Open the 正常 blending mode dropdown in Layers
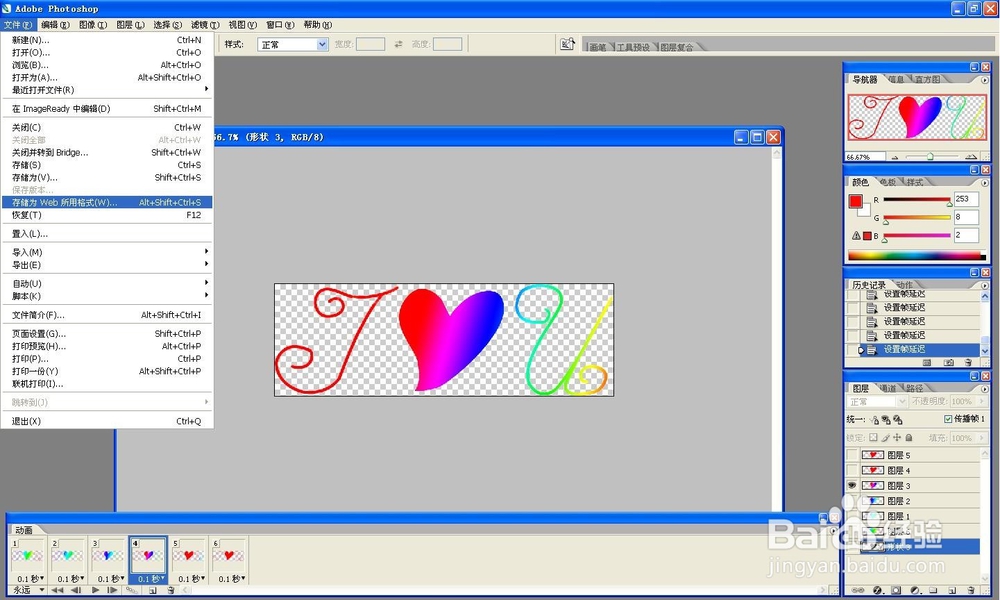This screenshot has height=600, width=1000. point(876,401)
